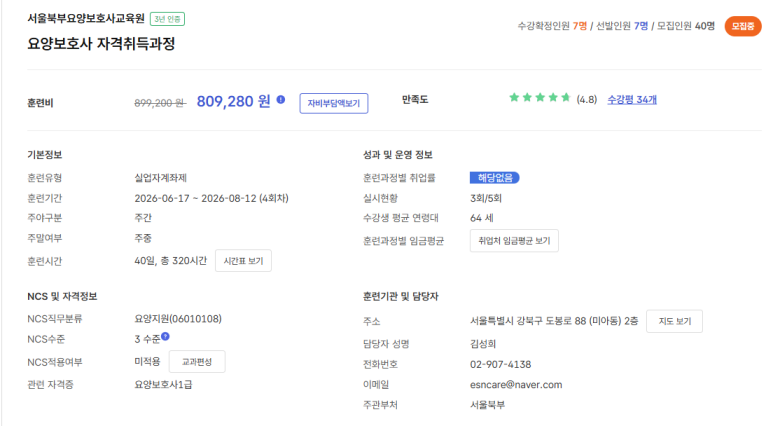Click the 성과 및 운영 정보 heading
Image resolution: width=780 pixels, height=426 pixels.
(x=397, y=155)
